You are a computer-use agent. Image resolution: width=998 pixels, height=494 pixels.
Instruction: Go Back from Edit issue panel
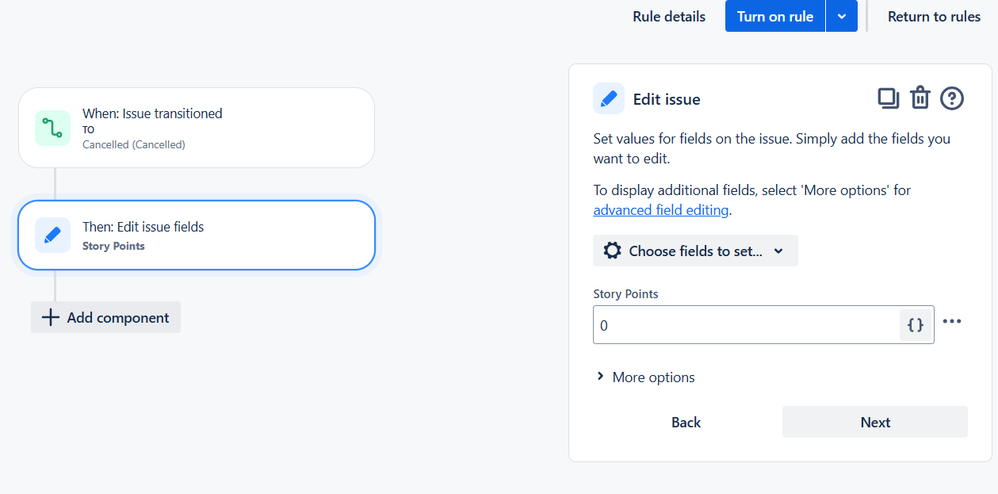point(686,422)
